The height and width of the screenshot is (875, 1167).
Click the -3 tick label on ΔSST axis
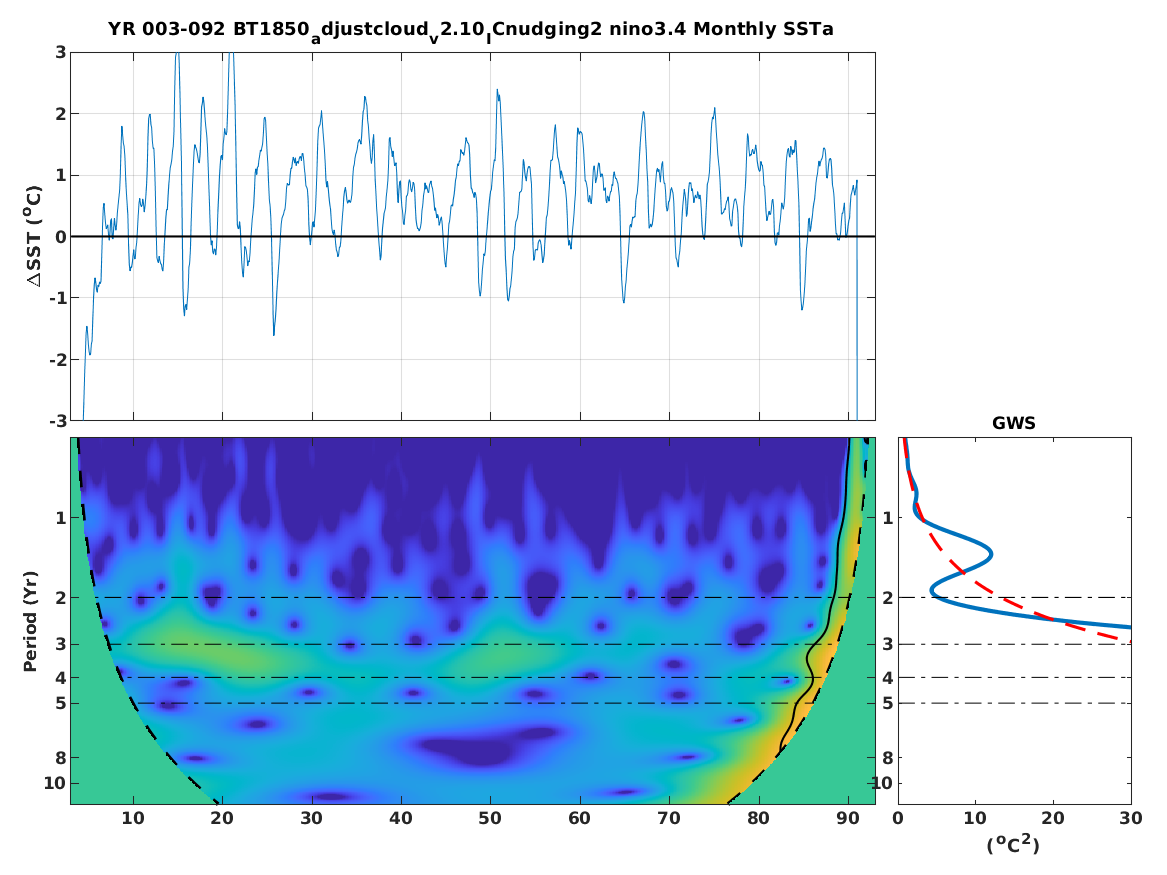click(x=58, y=421)
